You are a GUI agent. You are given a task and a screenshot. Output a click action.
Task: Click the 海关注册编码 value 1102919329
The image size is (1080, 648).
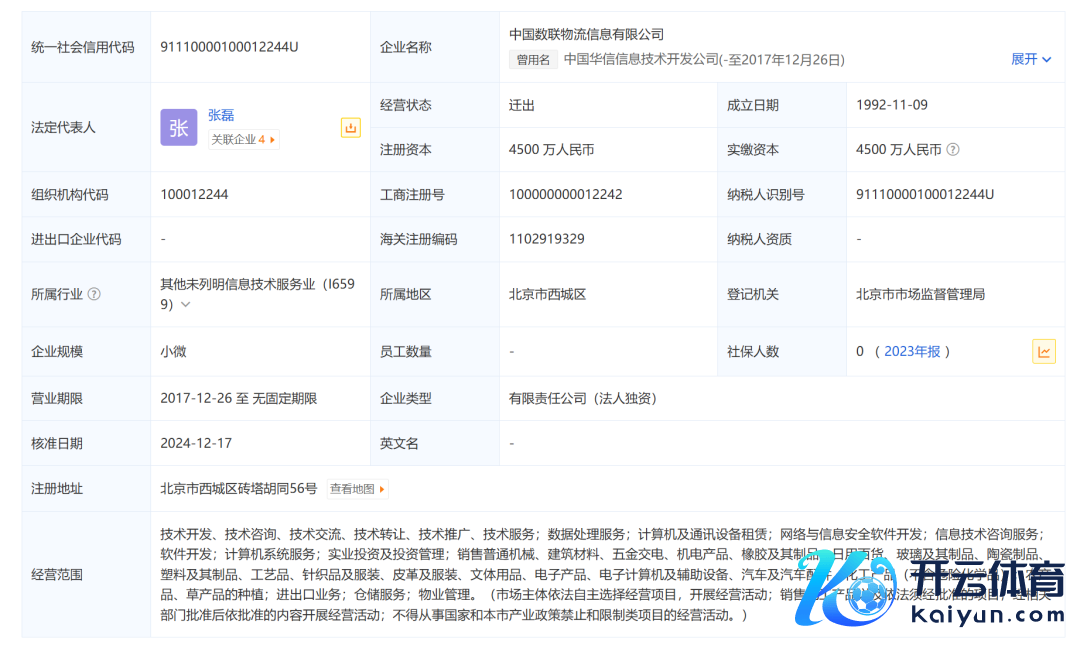click(x=546, y=239)
